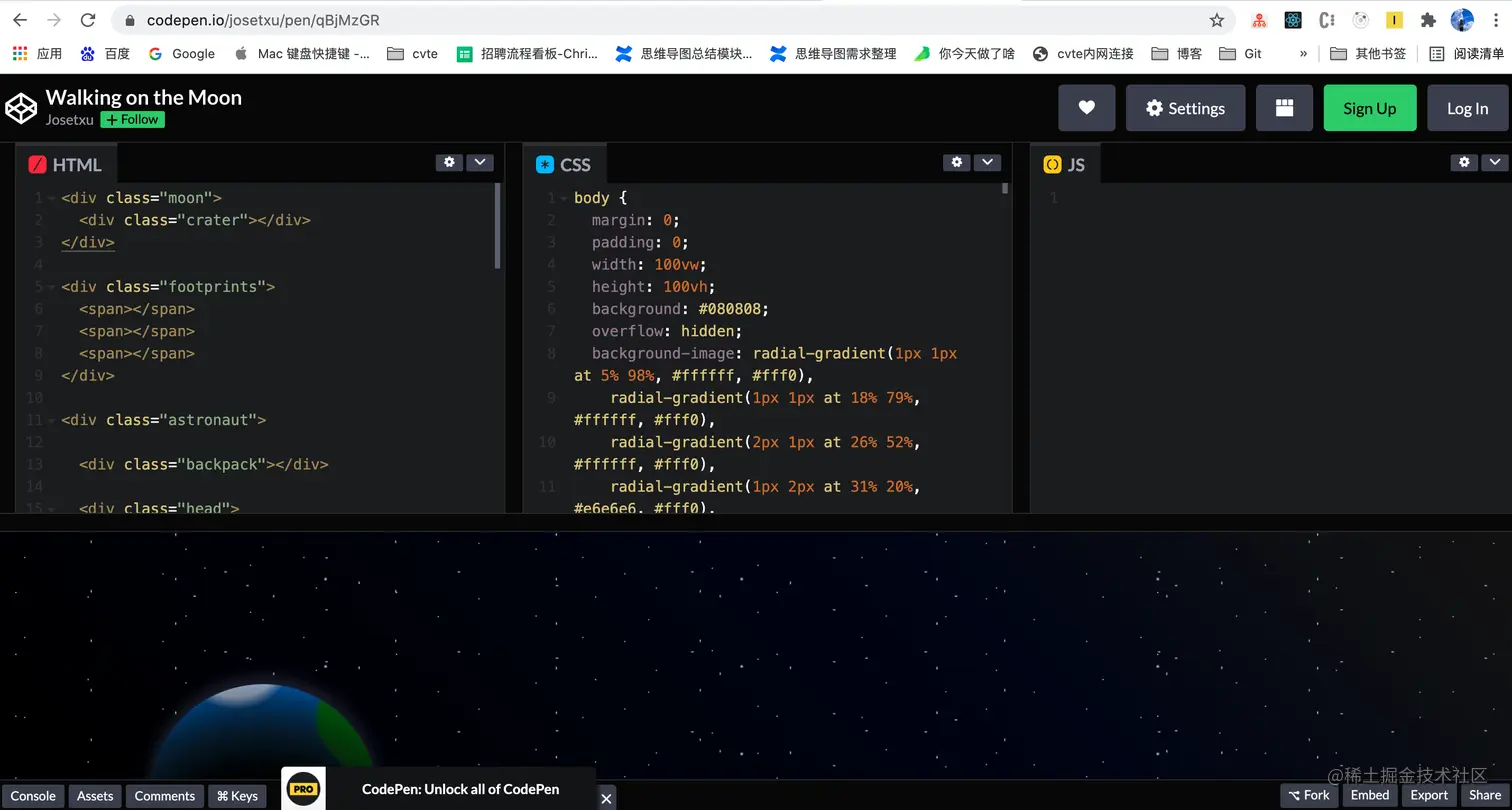Collapse the footprints div fold arrow
The height and width of the screenshot is (810, 1512).
(51, 287)
